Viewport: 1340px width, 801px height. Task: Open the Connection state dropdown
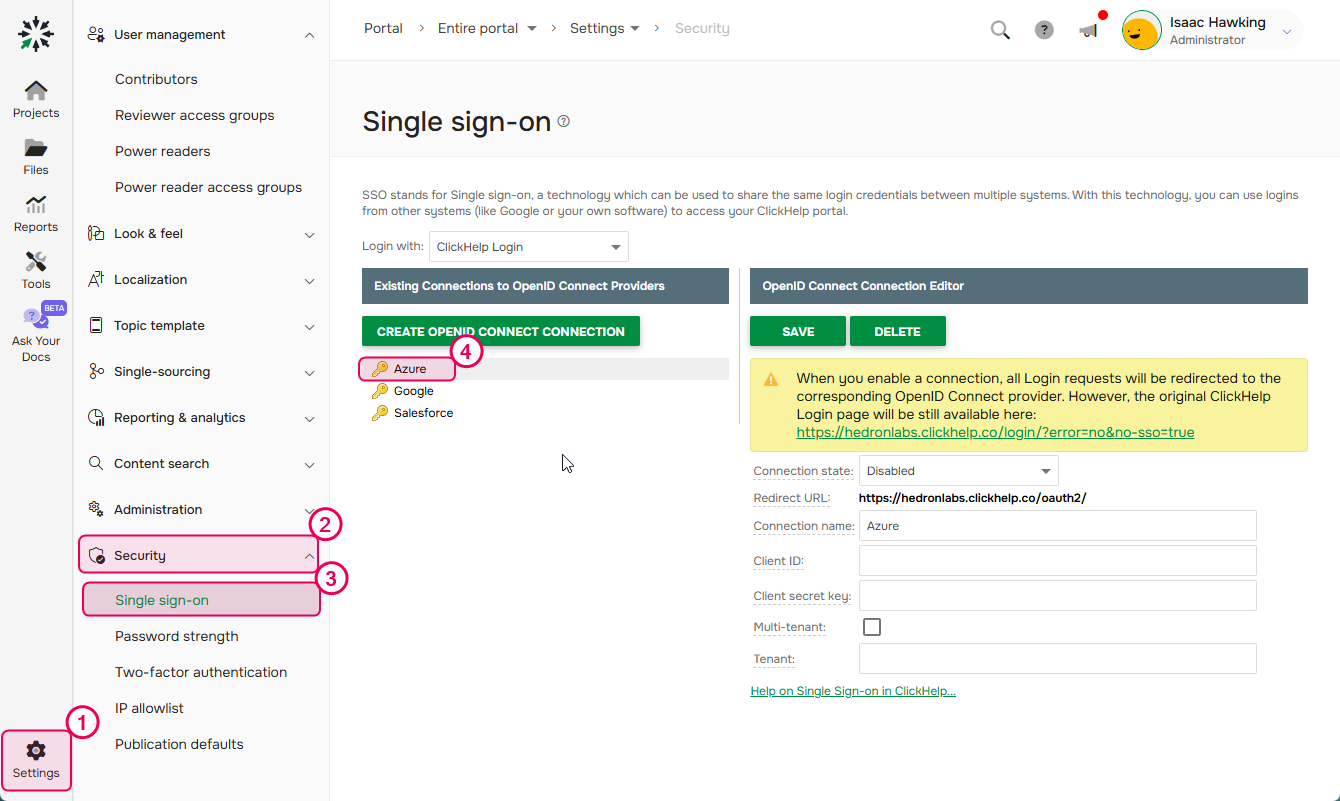pos(957,470)
